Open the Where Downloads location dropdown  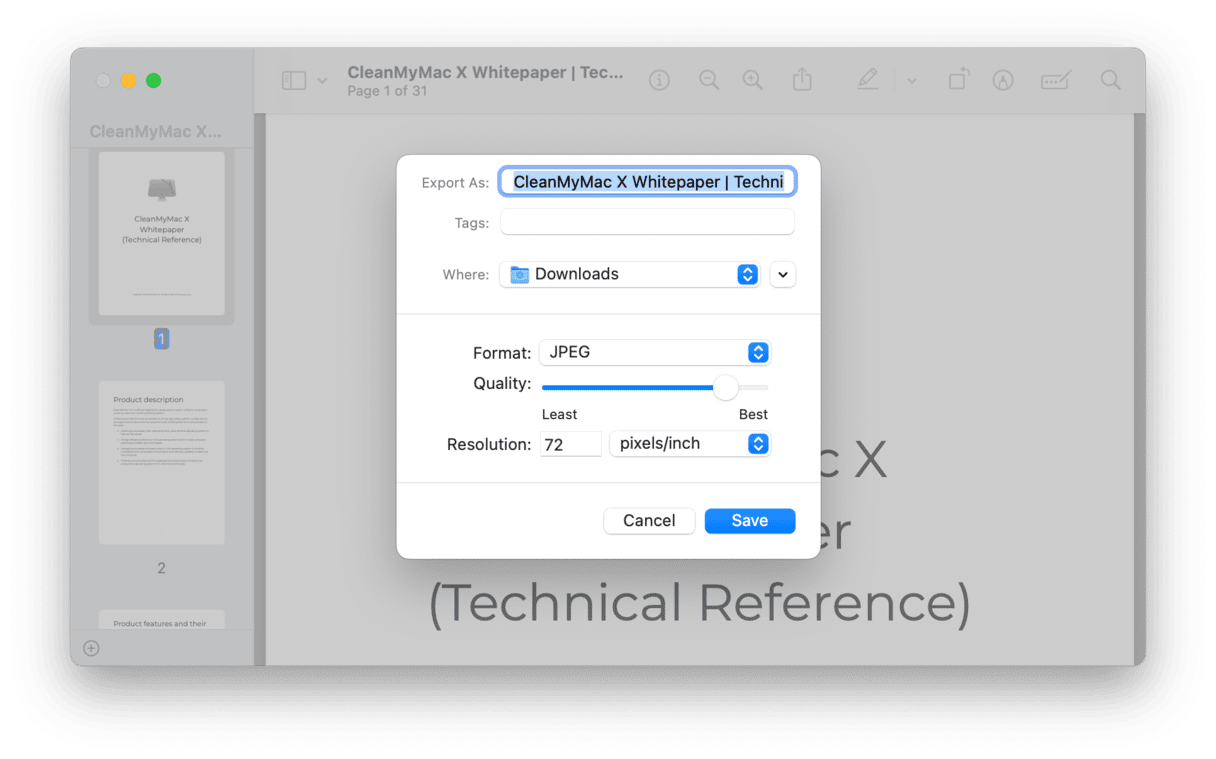pyautogui.click(x=630, y=274)
